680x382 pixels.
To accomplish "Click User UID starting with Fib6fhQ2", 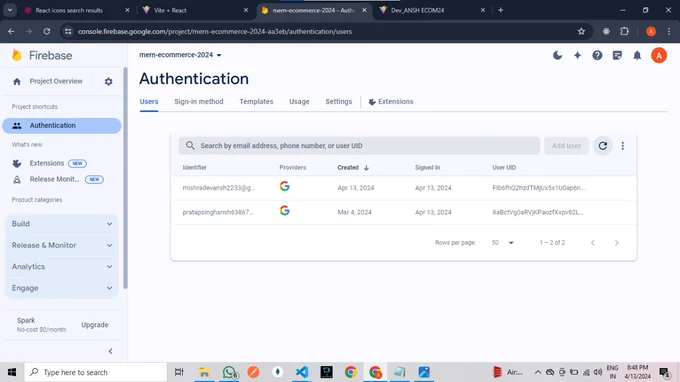I will (539, 188).
